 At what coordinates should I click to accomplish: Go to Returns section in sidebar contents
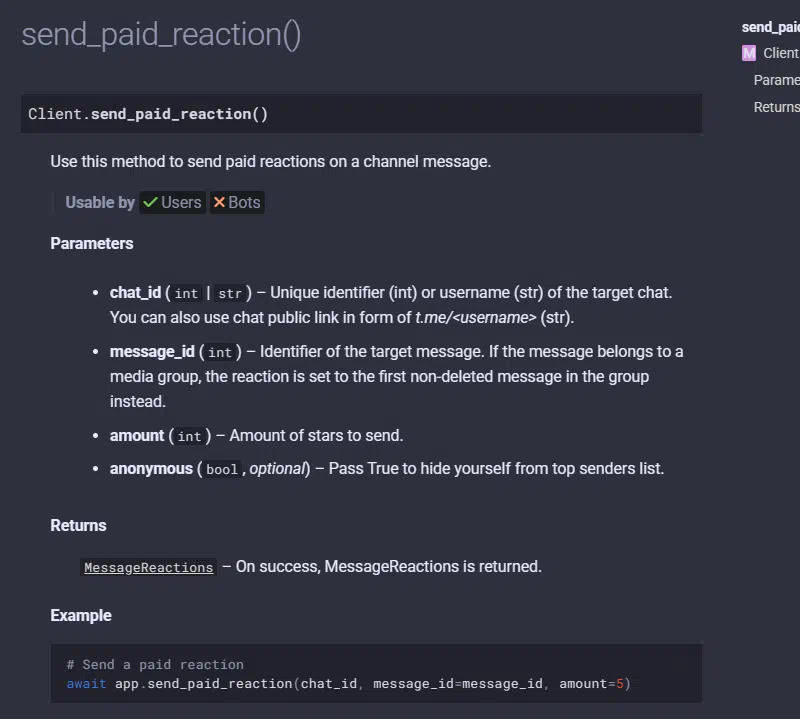coord(777,107)
